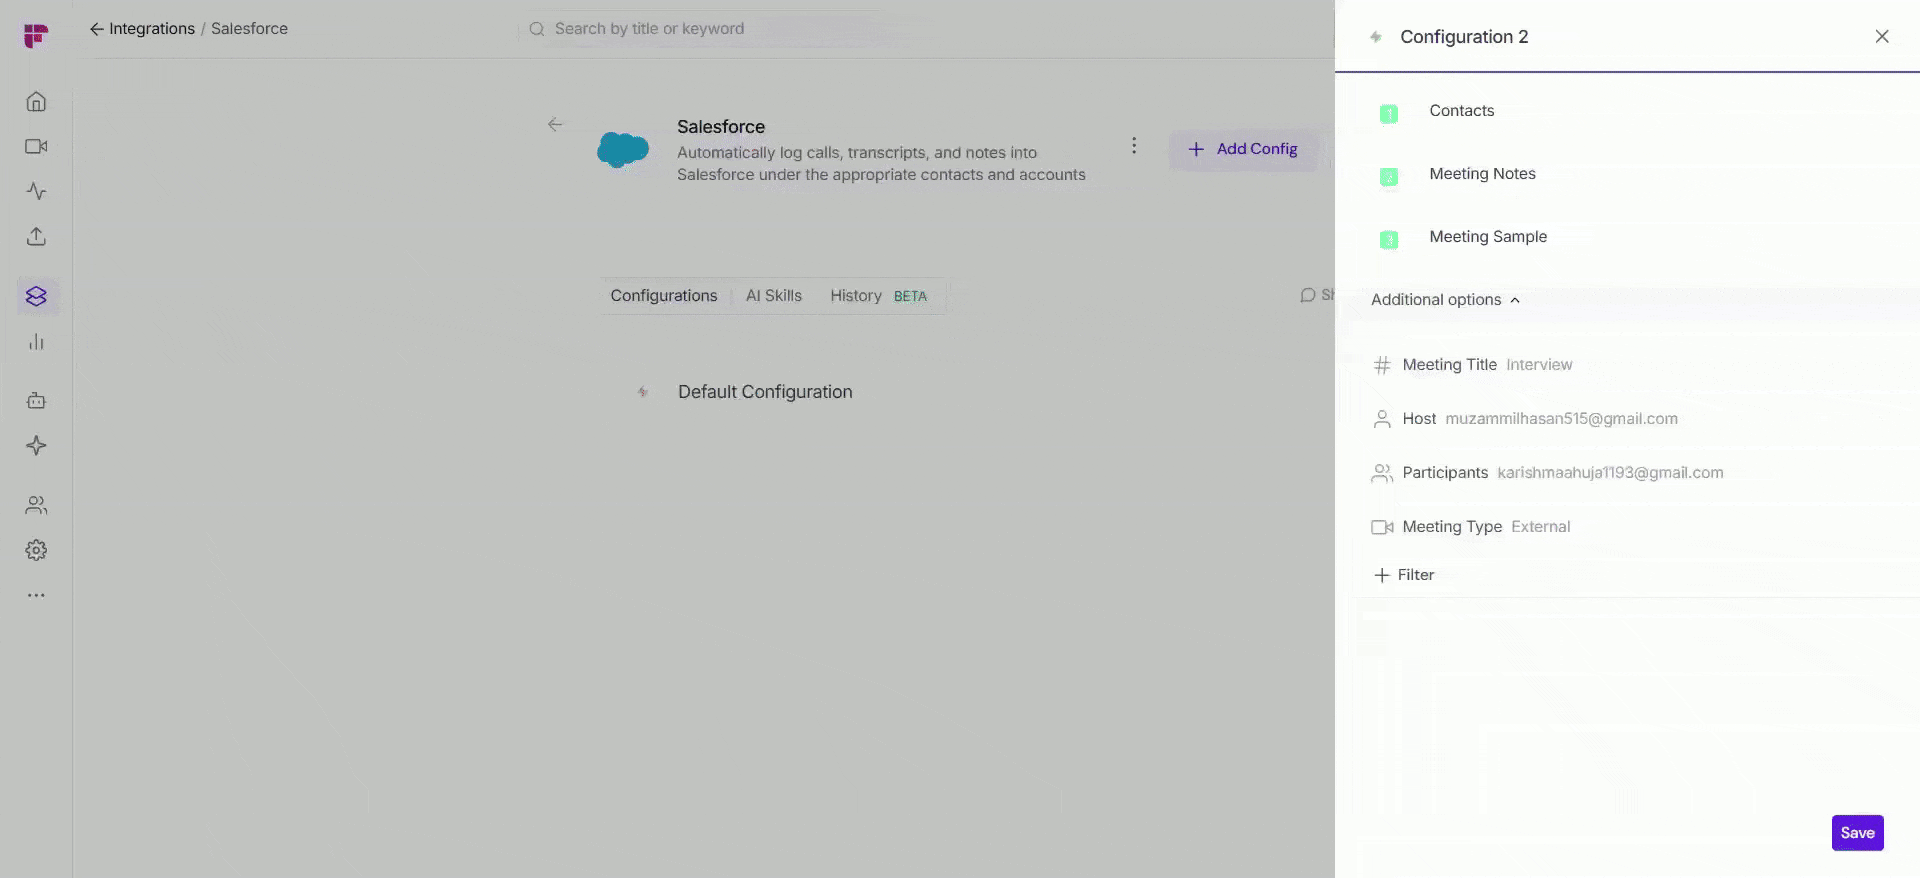Open the analytics bar chart icon

click(x=37, y=342)
